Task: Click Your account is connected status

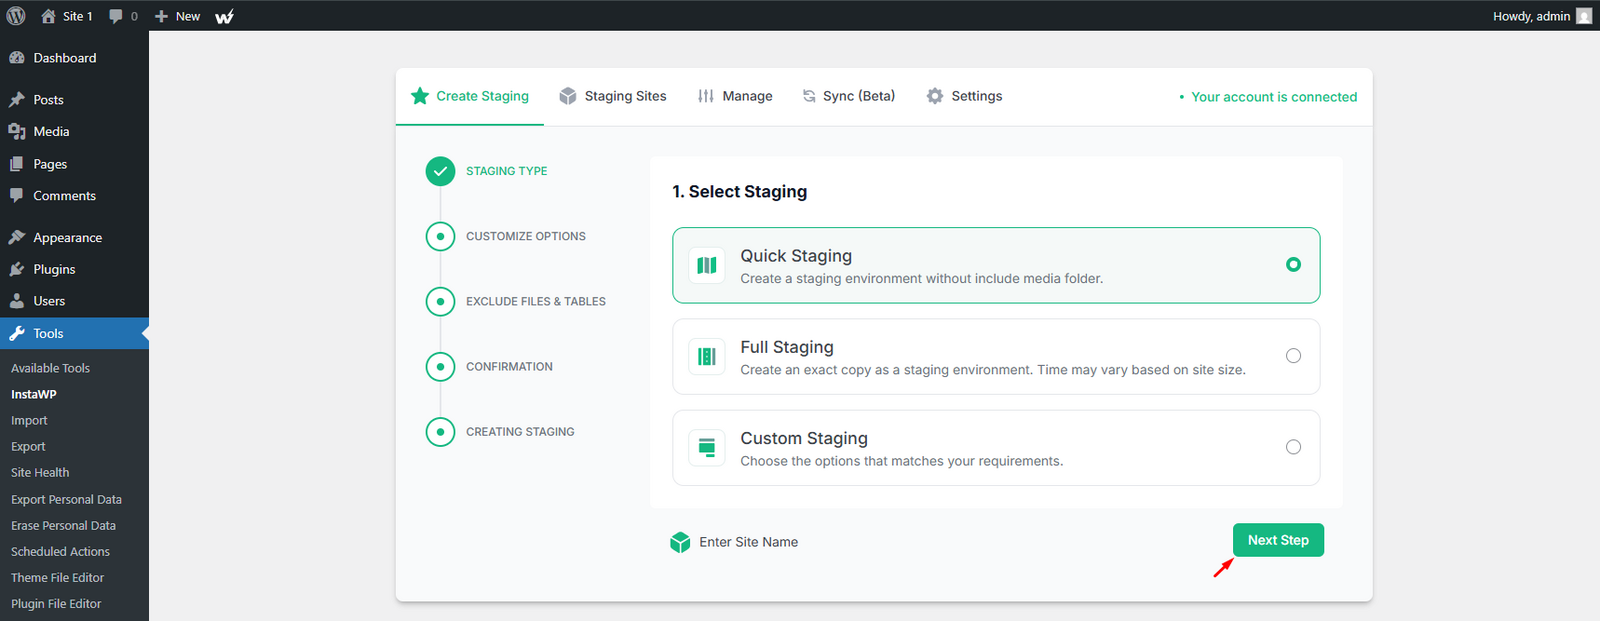Action: click(x=1268, y=97)
